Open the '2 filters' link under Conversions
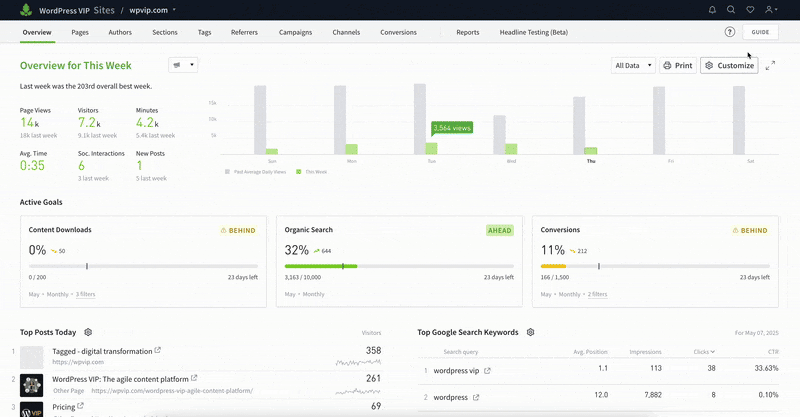 (x=597, y=294)
